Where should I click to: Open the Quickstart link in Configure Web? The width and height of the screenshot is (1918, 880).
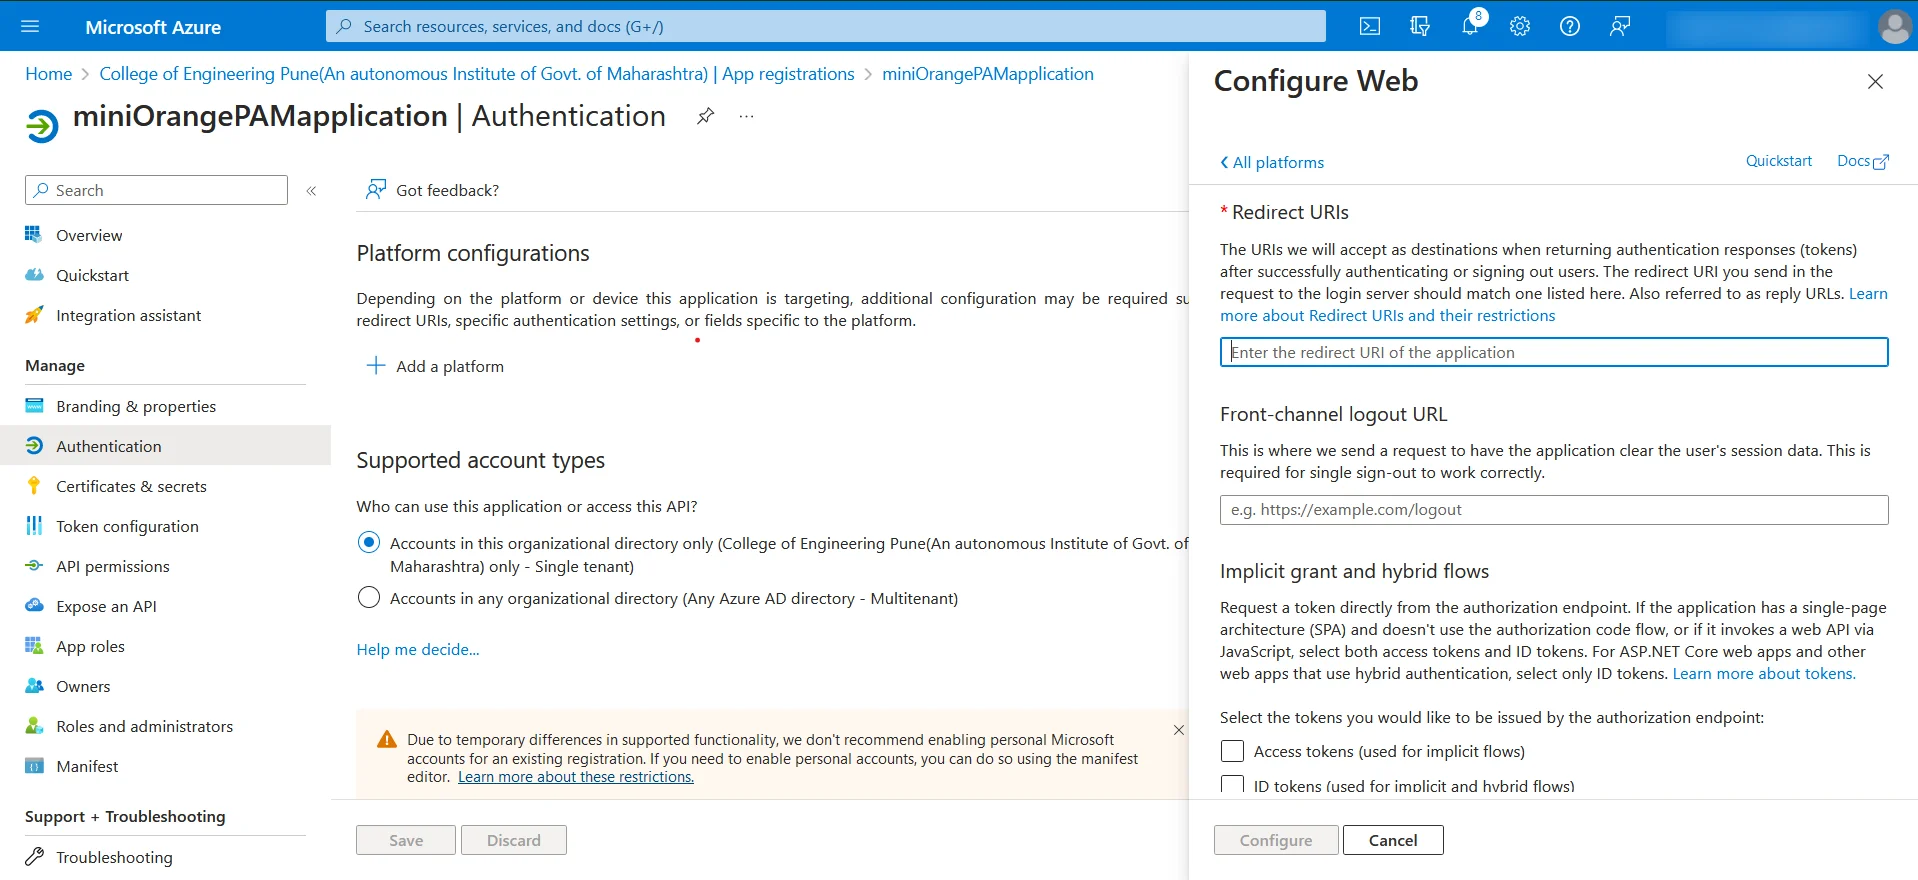coord(1779,161)
